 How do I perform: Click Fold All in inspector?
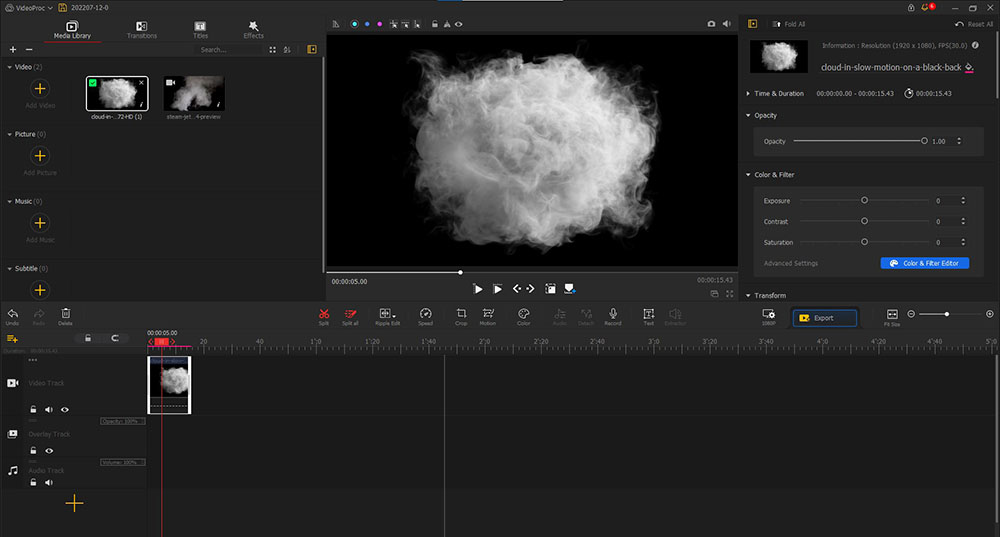789,24
